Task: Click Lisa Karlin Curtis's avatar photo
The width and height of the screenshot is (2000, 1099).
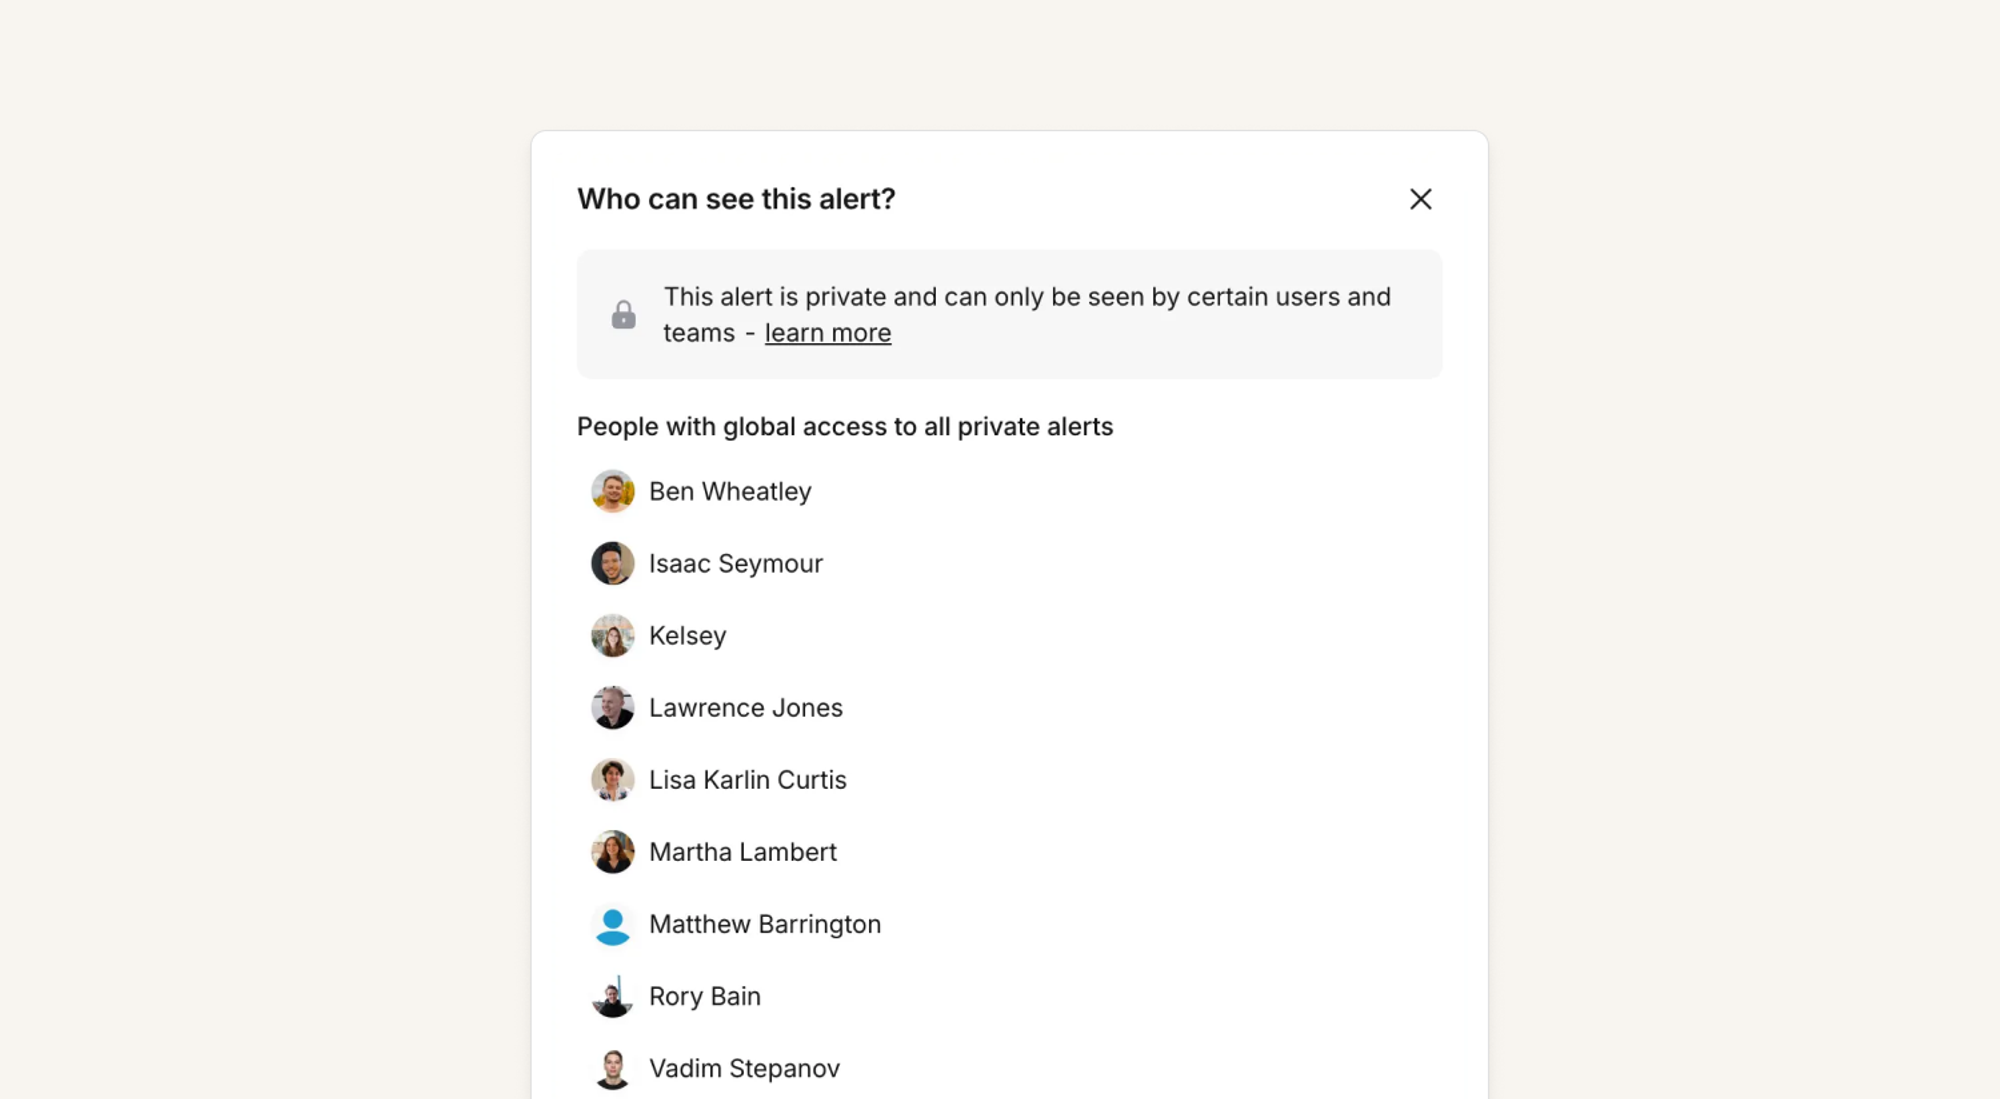Action: 612,780
